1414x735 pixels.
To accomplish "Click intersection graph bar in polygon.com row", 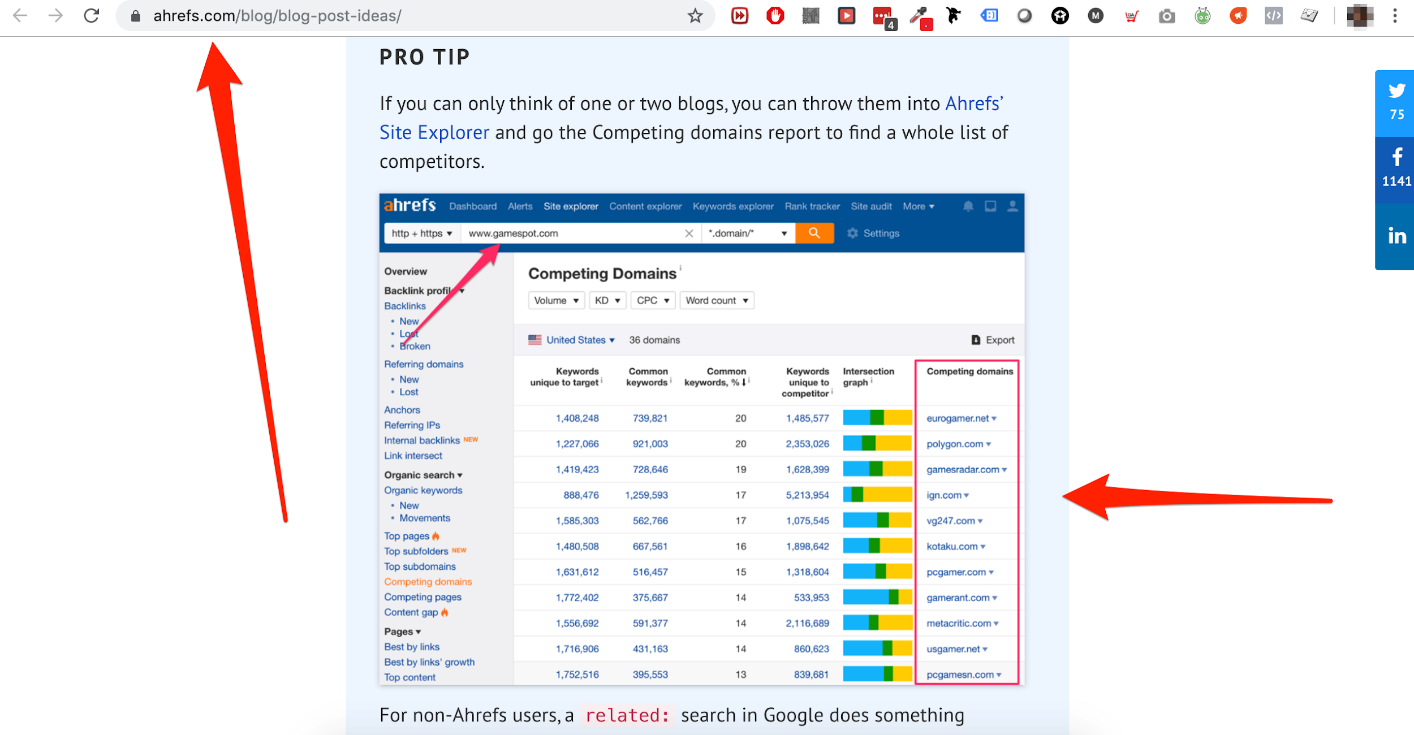I will pos(877,443).
